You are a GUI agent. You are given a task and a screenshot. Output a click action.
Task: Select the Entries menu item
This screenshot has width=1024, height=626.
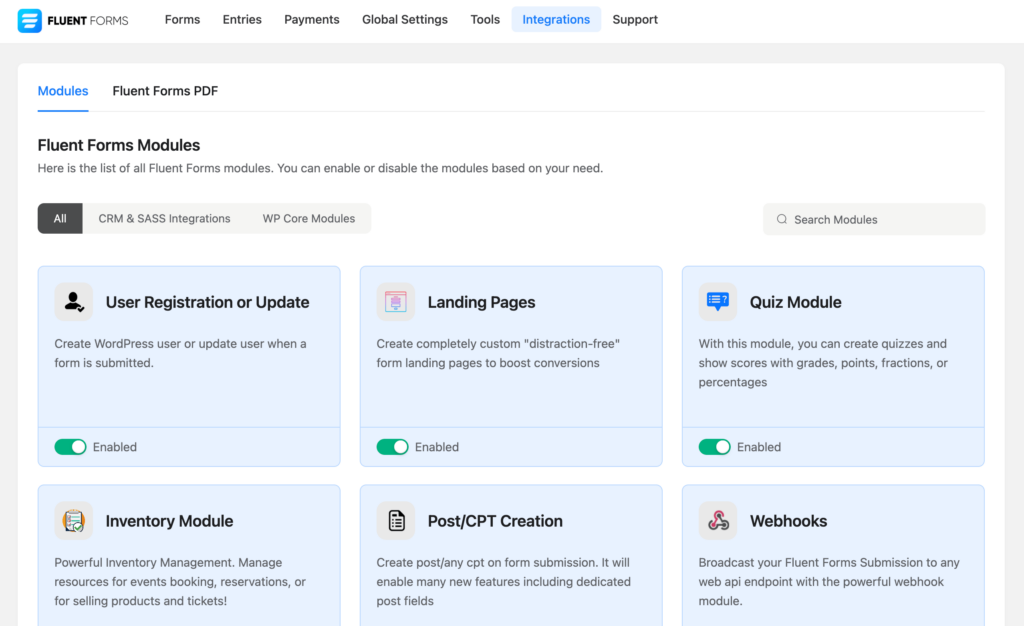click(242, 19)
